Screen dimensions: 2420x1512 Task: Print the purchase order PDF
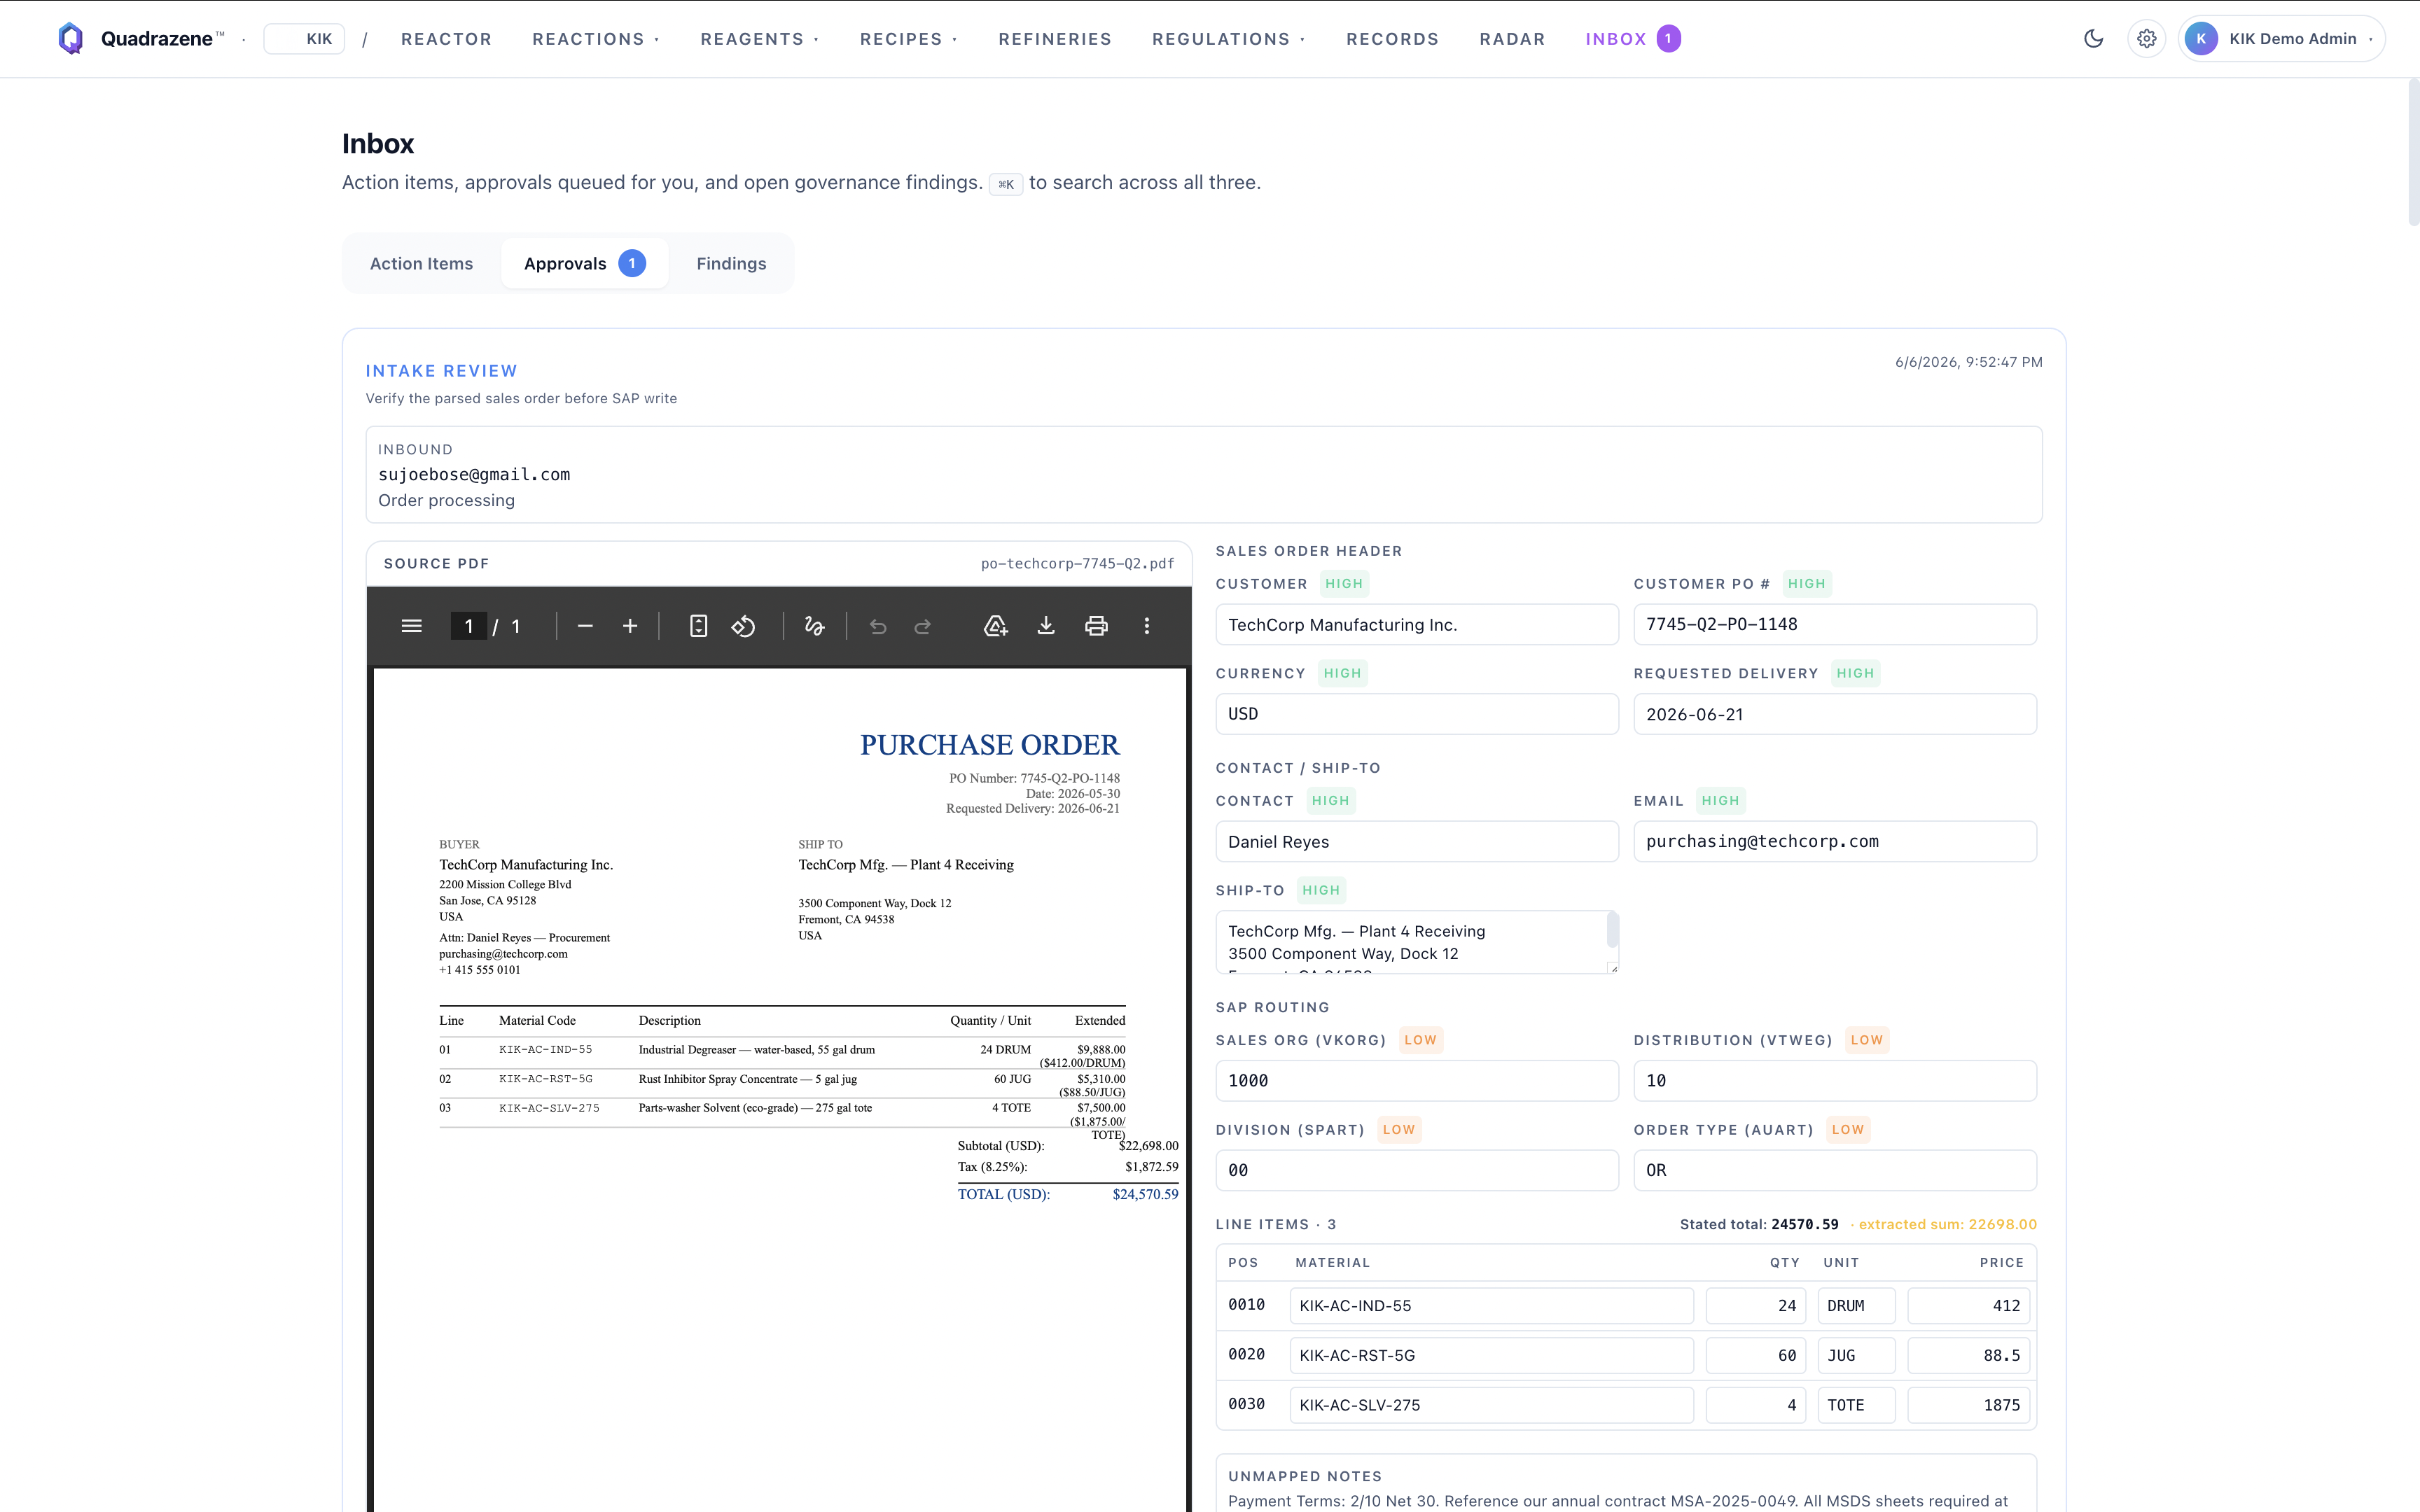coord(1096,626)
